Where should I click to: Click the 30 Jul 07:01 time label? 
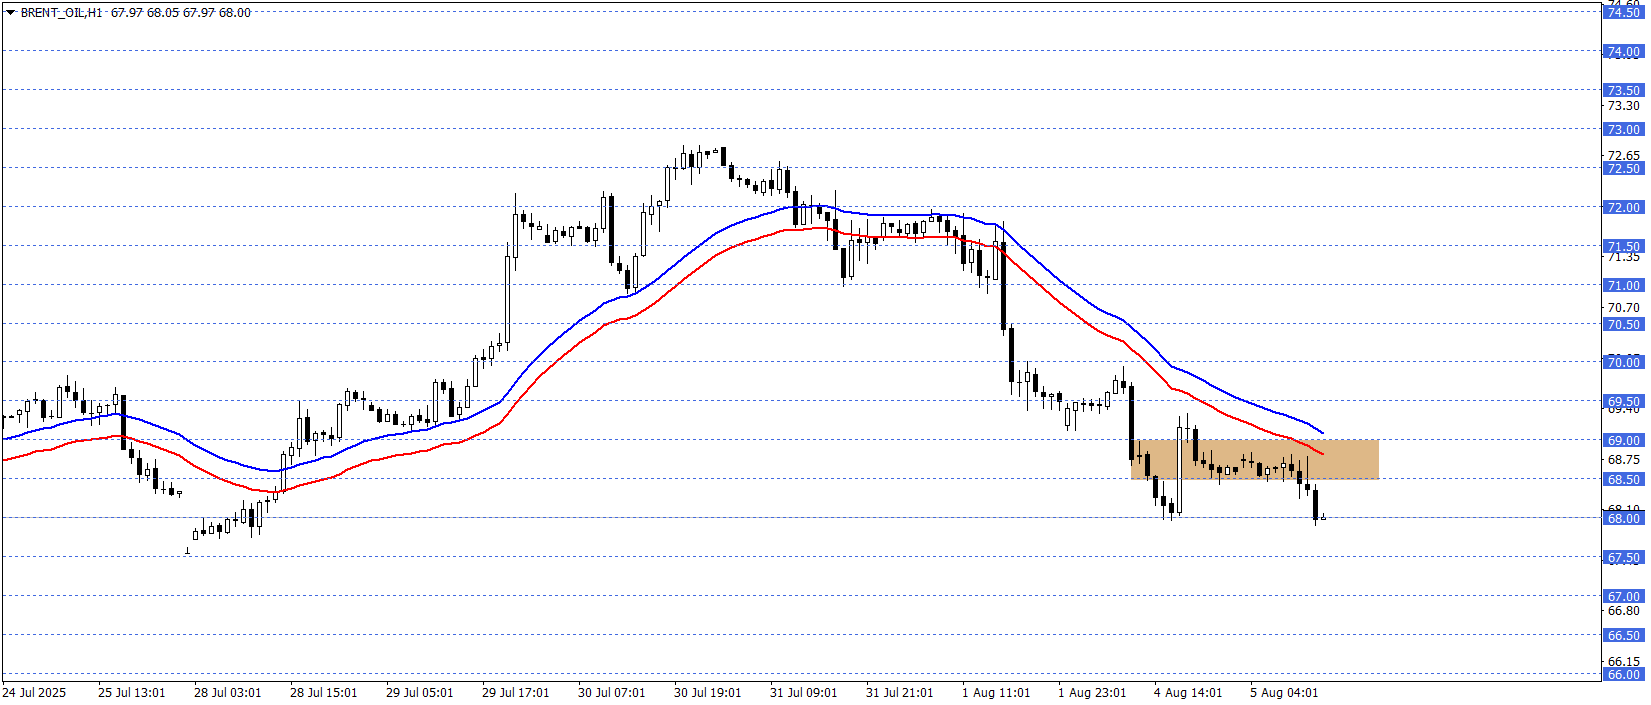612,692
